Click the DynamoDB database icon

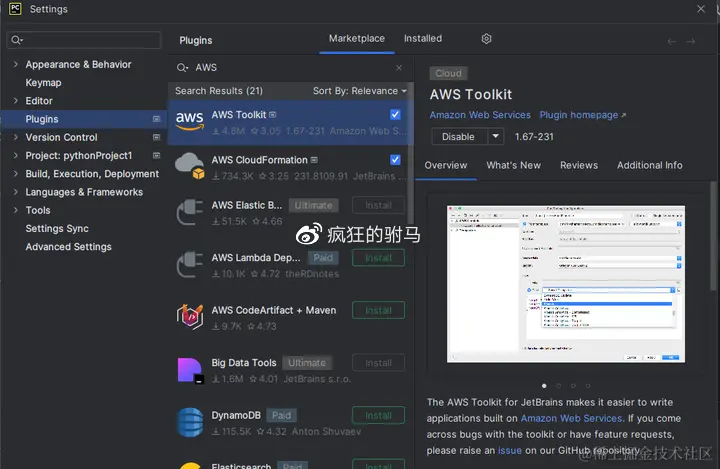(190, 422)
